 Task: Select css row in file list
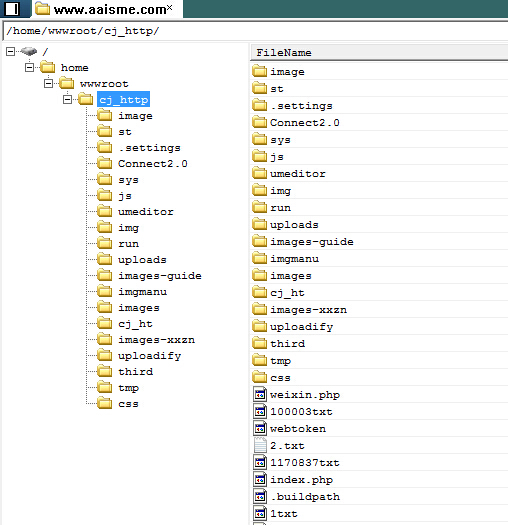(x=379, y=377)
